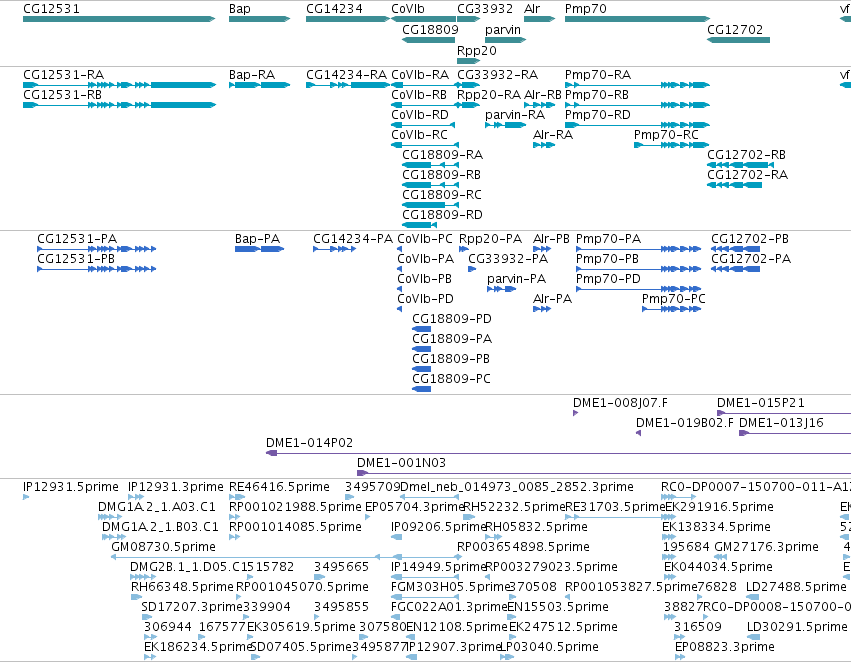Viewport: 851px width, 662px height.
Task: Select EST RE46416.5prime
Action: click(237, 497)
